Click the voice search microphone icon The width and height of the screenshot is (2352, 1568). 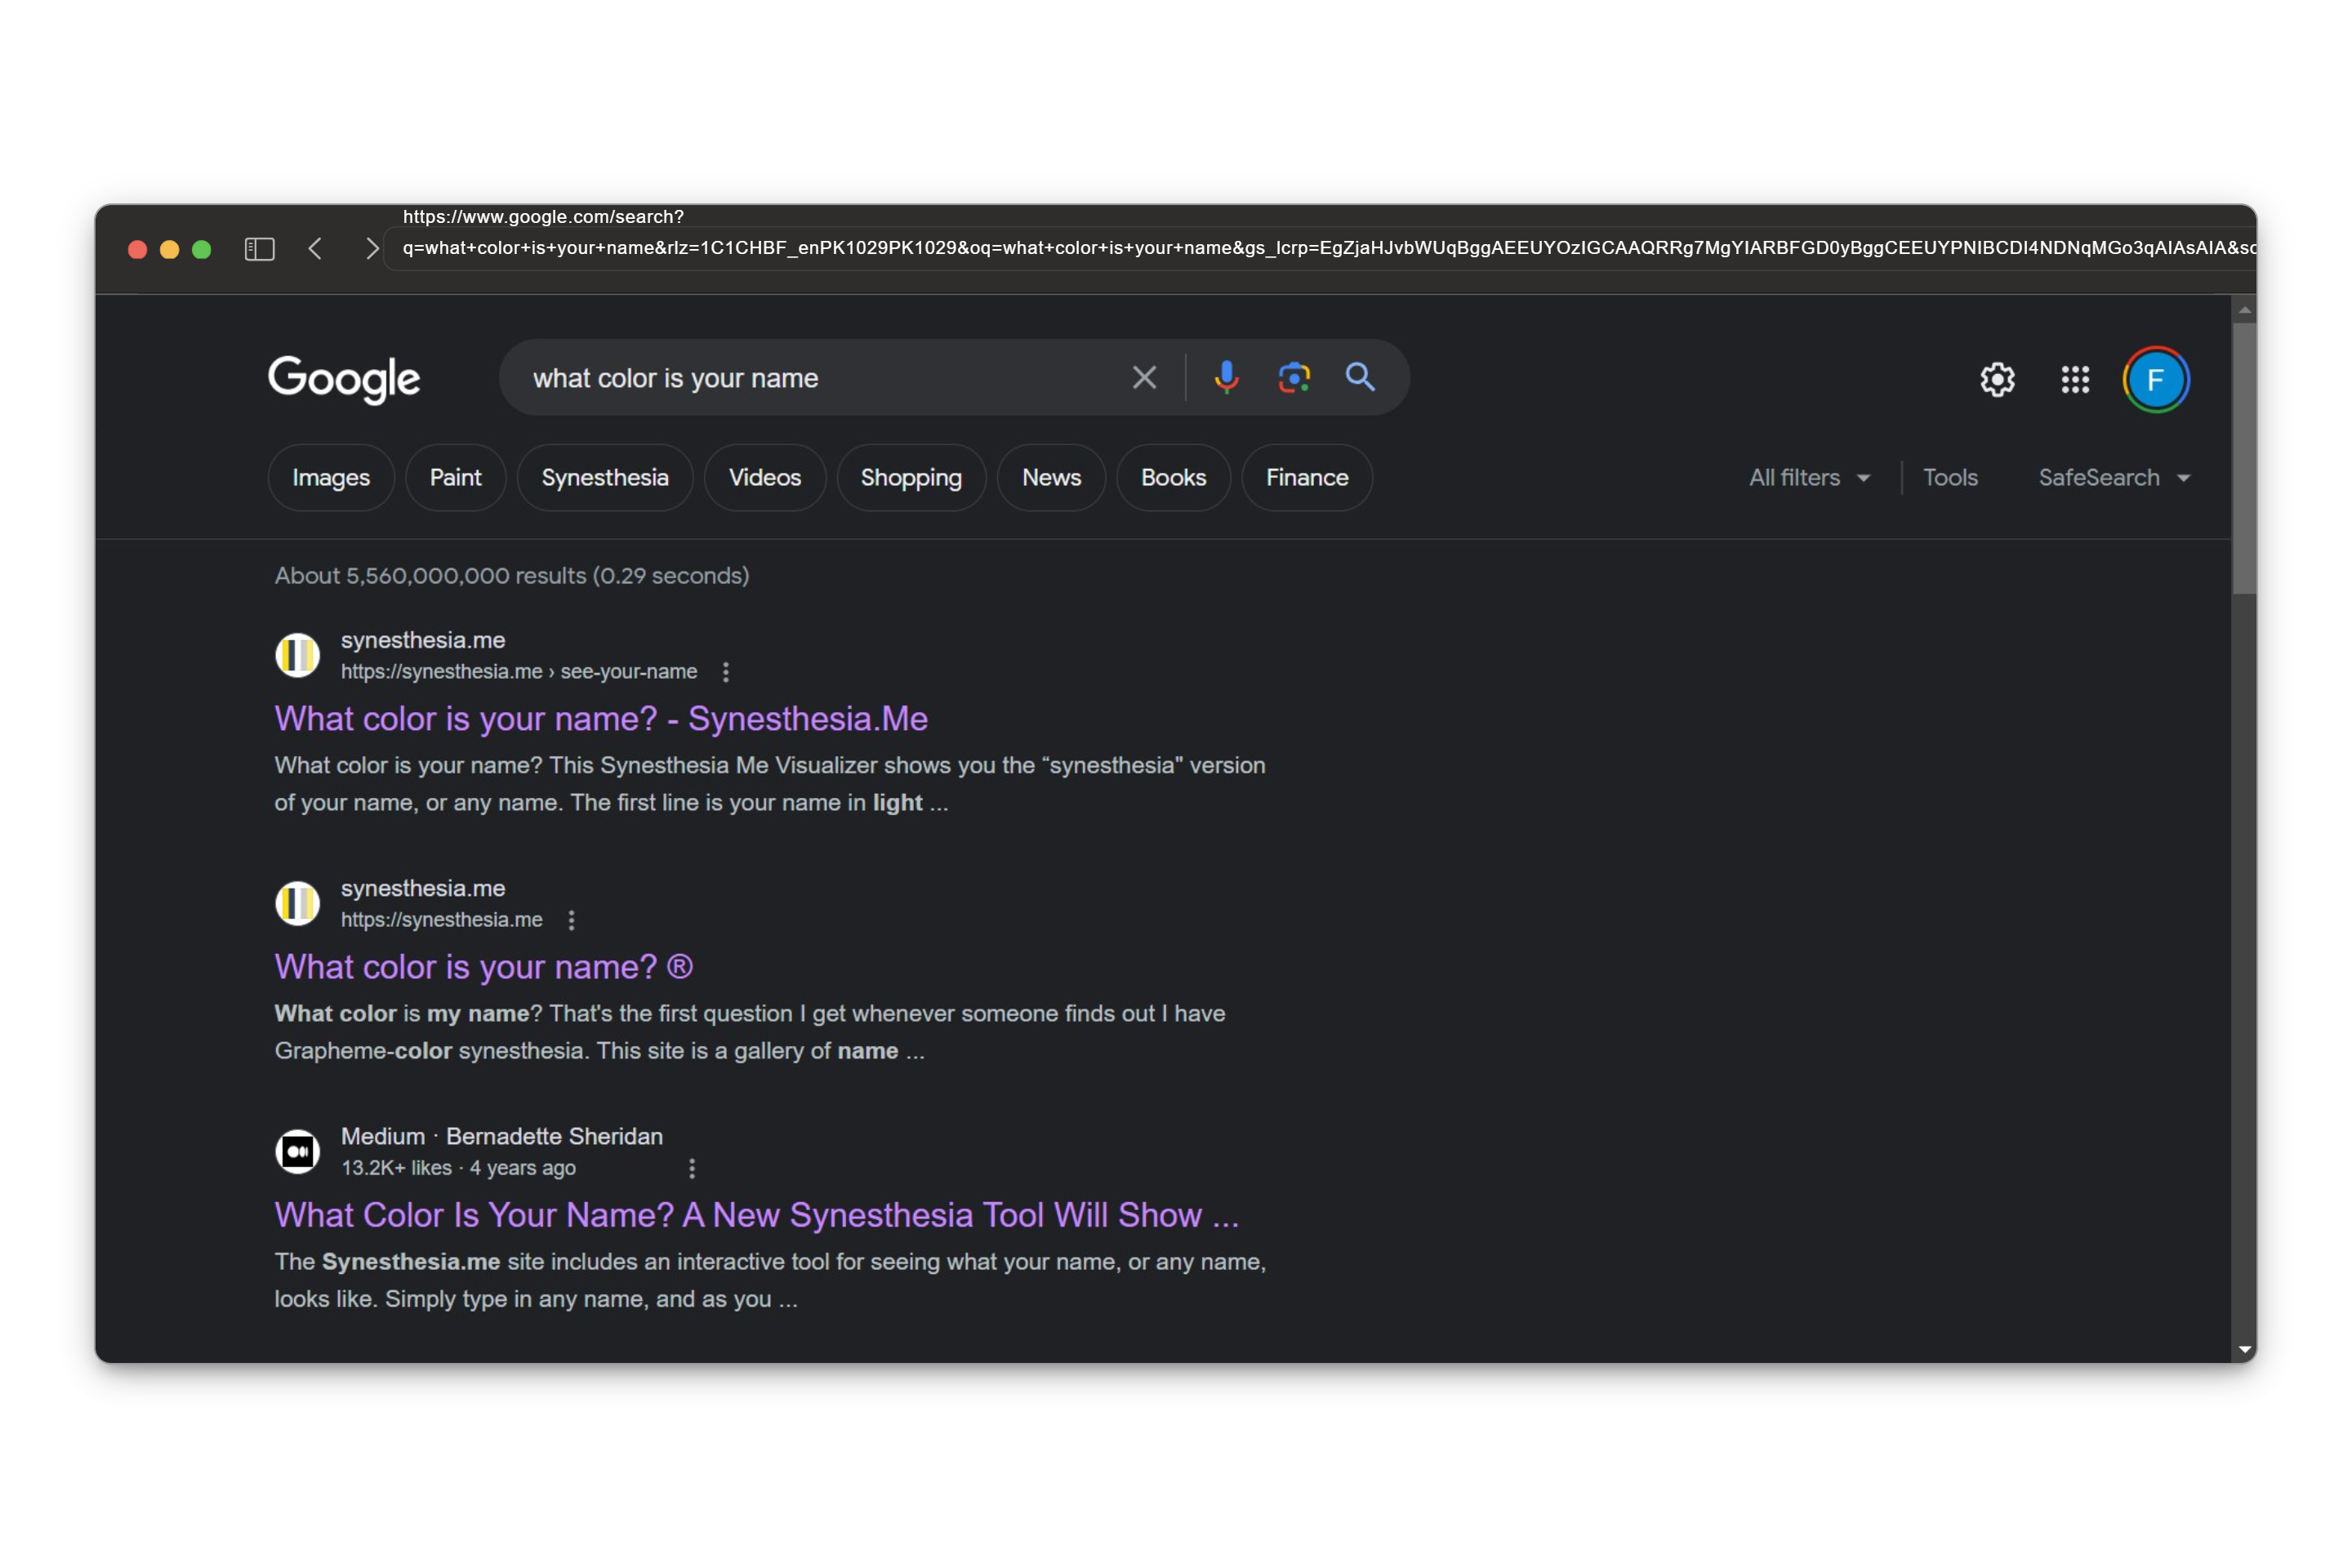[x=1226, y=377]
